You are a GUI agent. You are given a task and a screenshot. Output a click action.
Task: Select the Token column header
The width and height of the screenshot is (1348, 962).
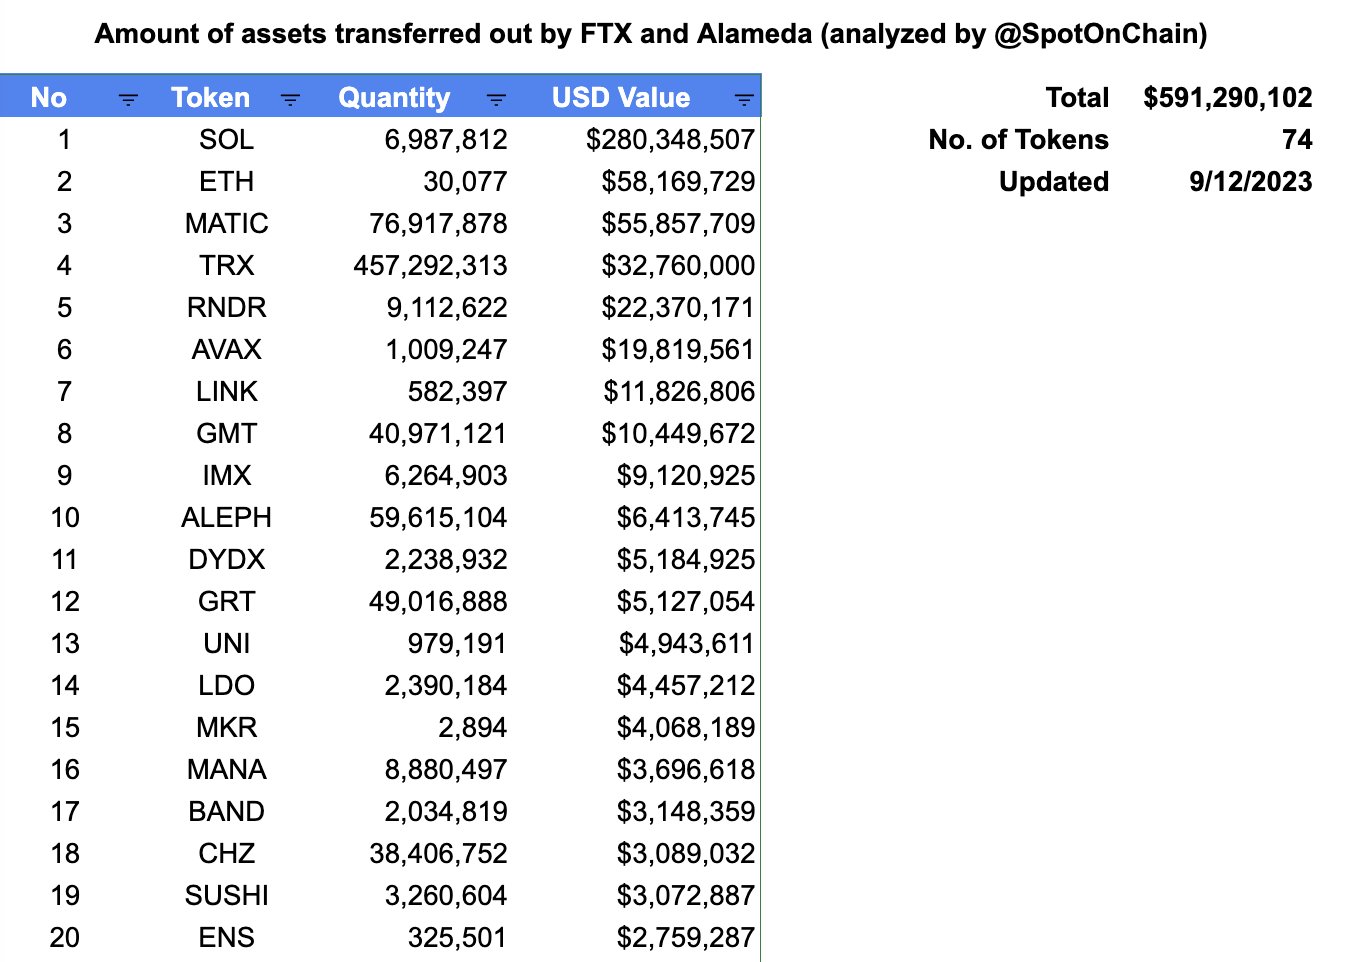tap(210, 98)
